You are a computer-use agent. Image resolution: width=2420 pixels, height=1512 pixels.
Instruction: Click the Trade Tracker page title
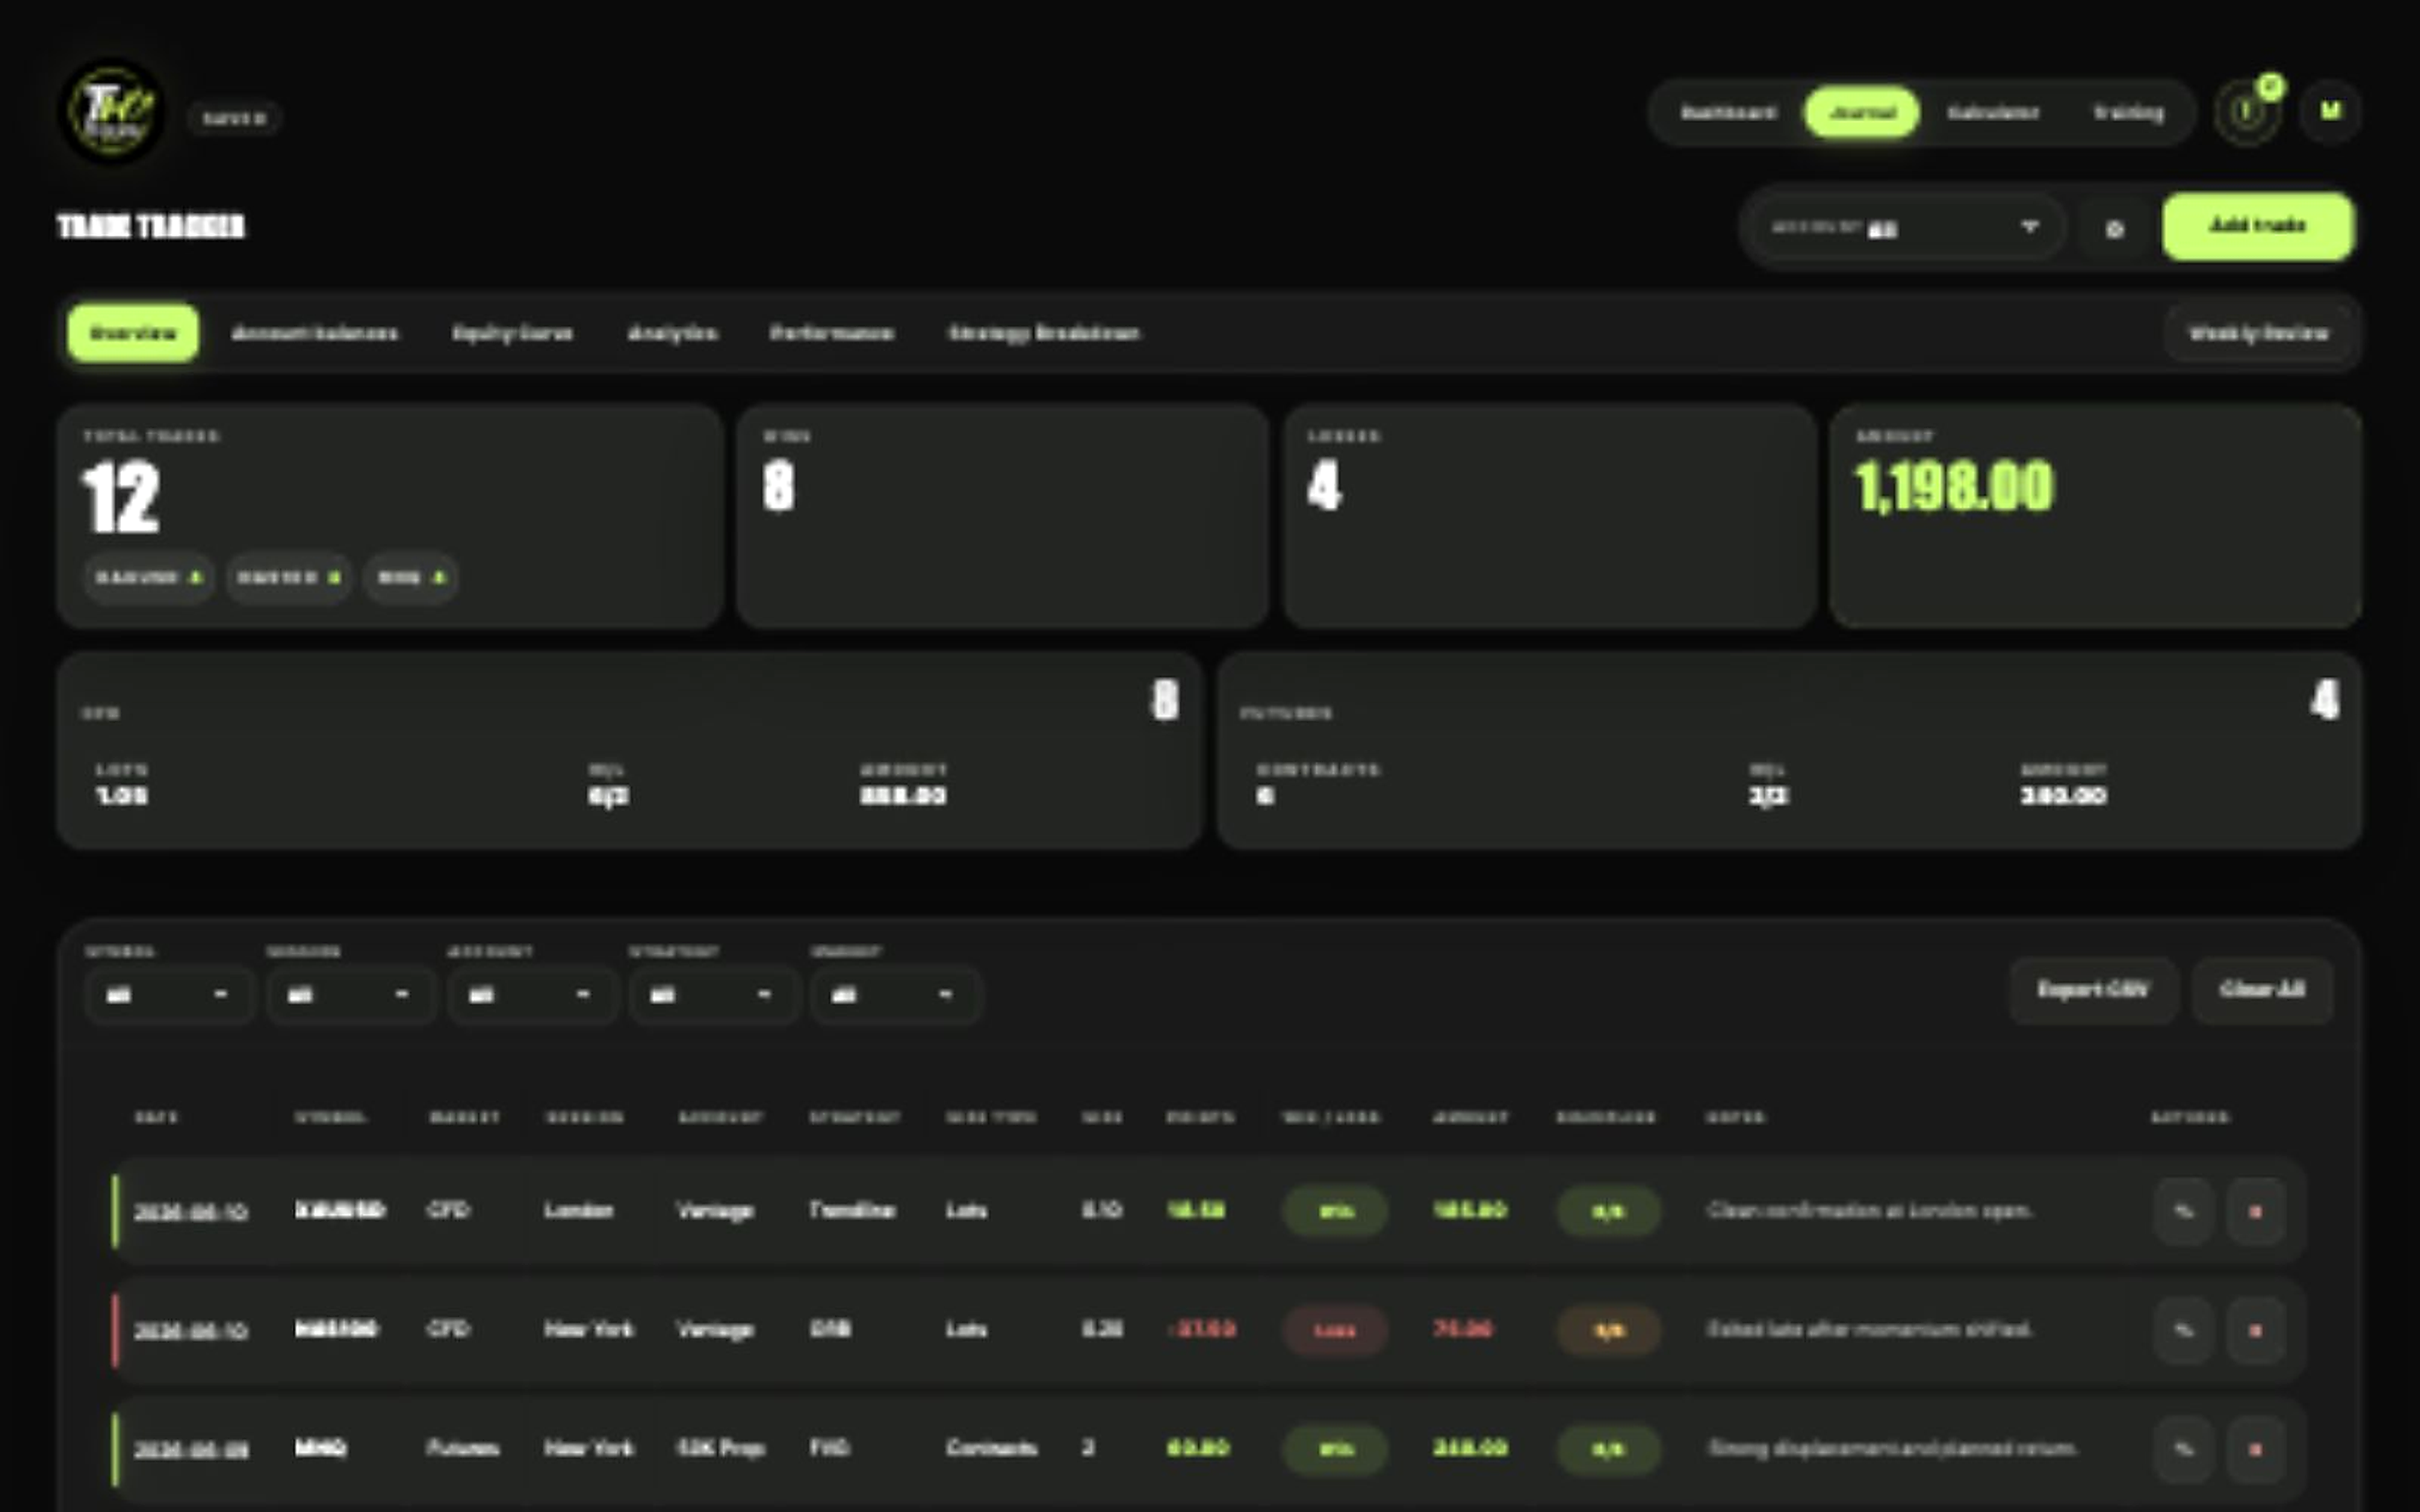click(151, 226)
